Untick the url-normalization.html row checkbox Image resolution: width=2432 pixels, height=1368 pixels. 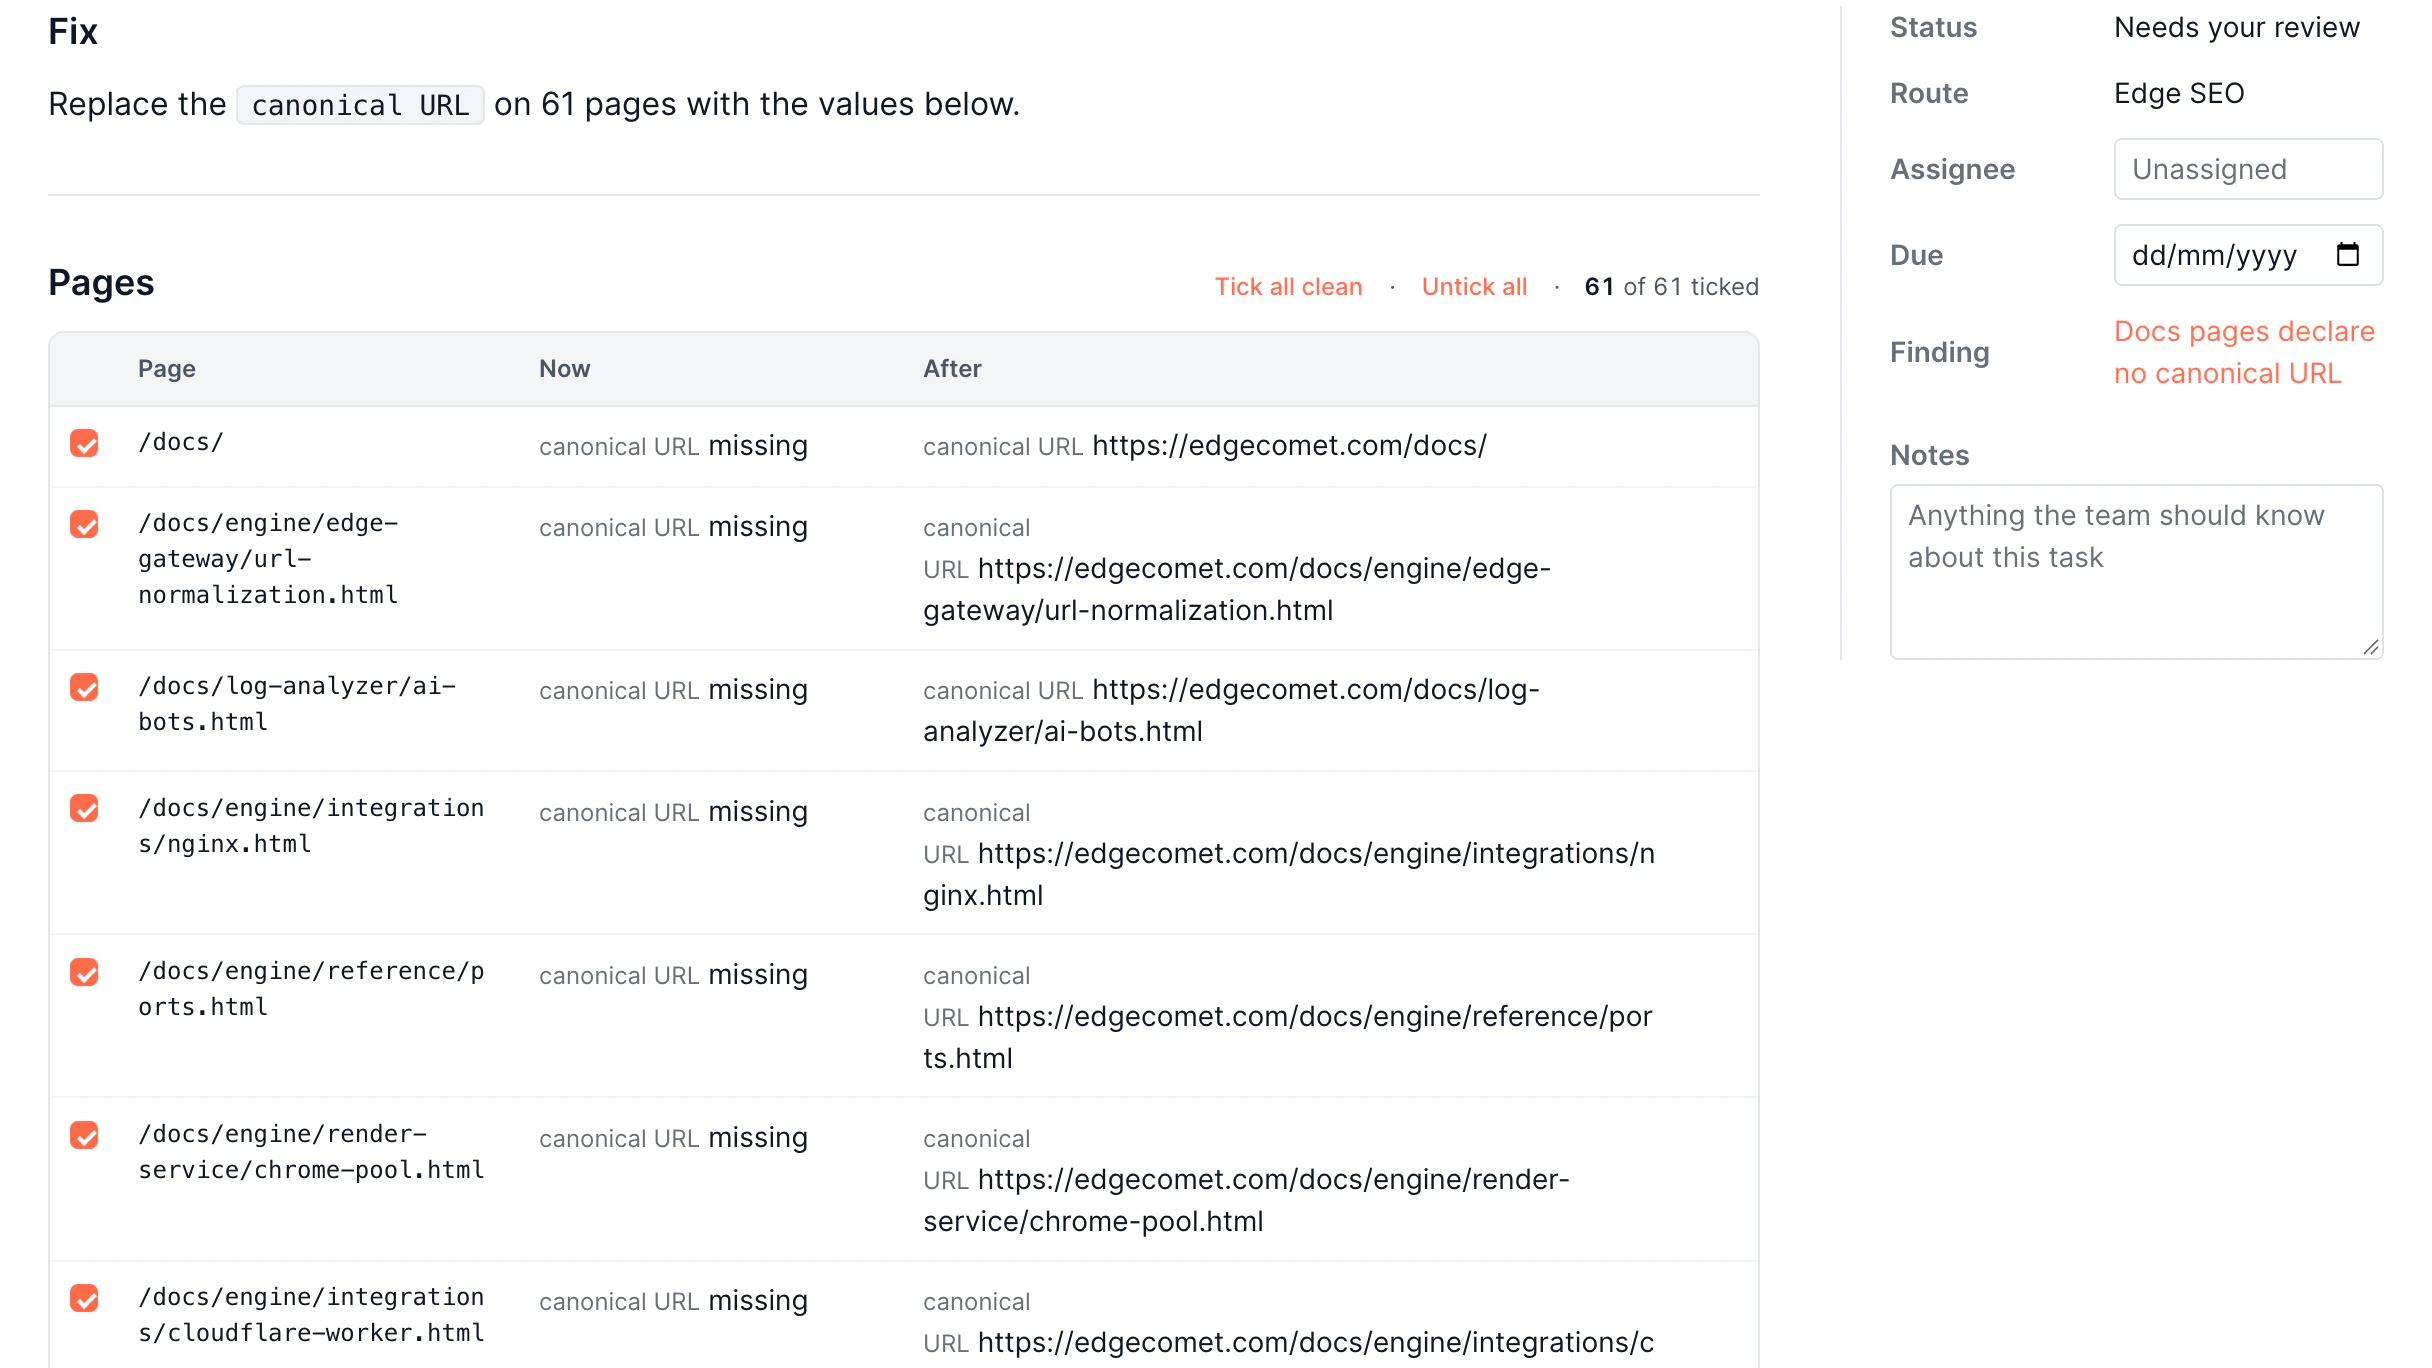tap(85, 524)
